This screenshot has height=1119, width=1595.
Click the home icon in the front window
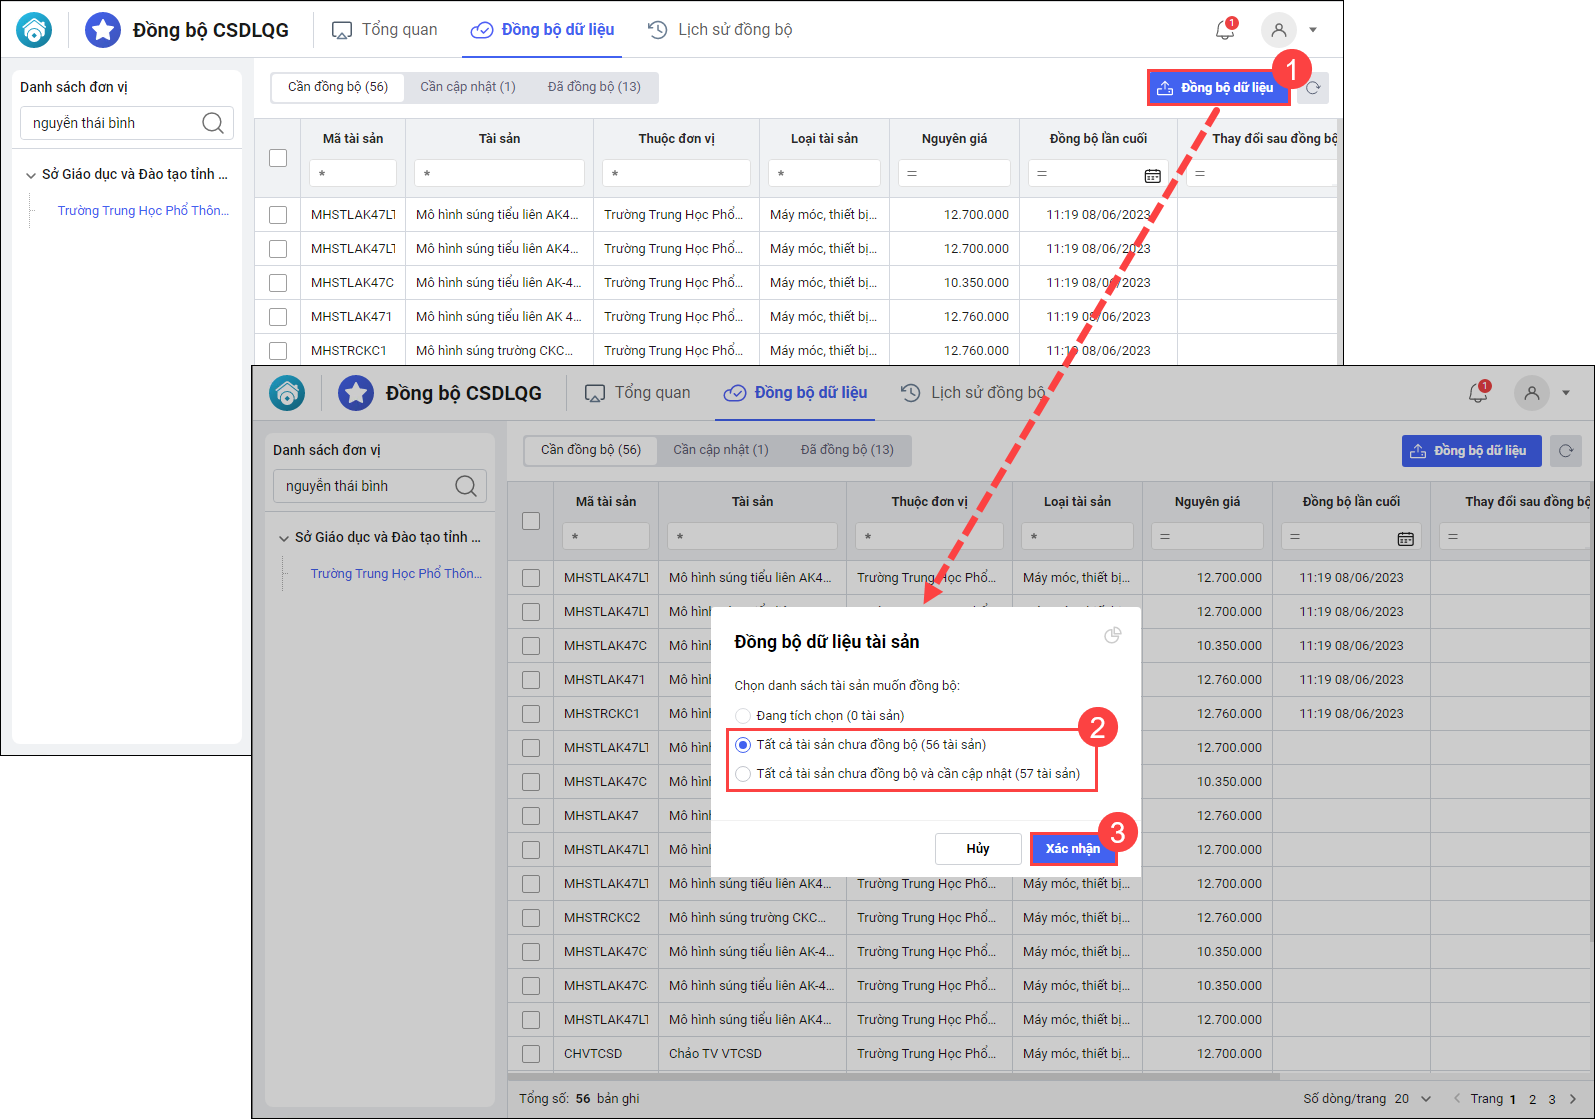[287, 393]
